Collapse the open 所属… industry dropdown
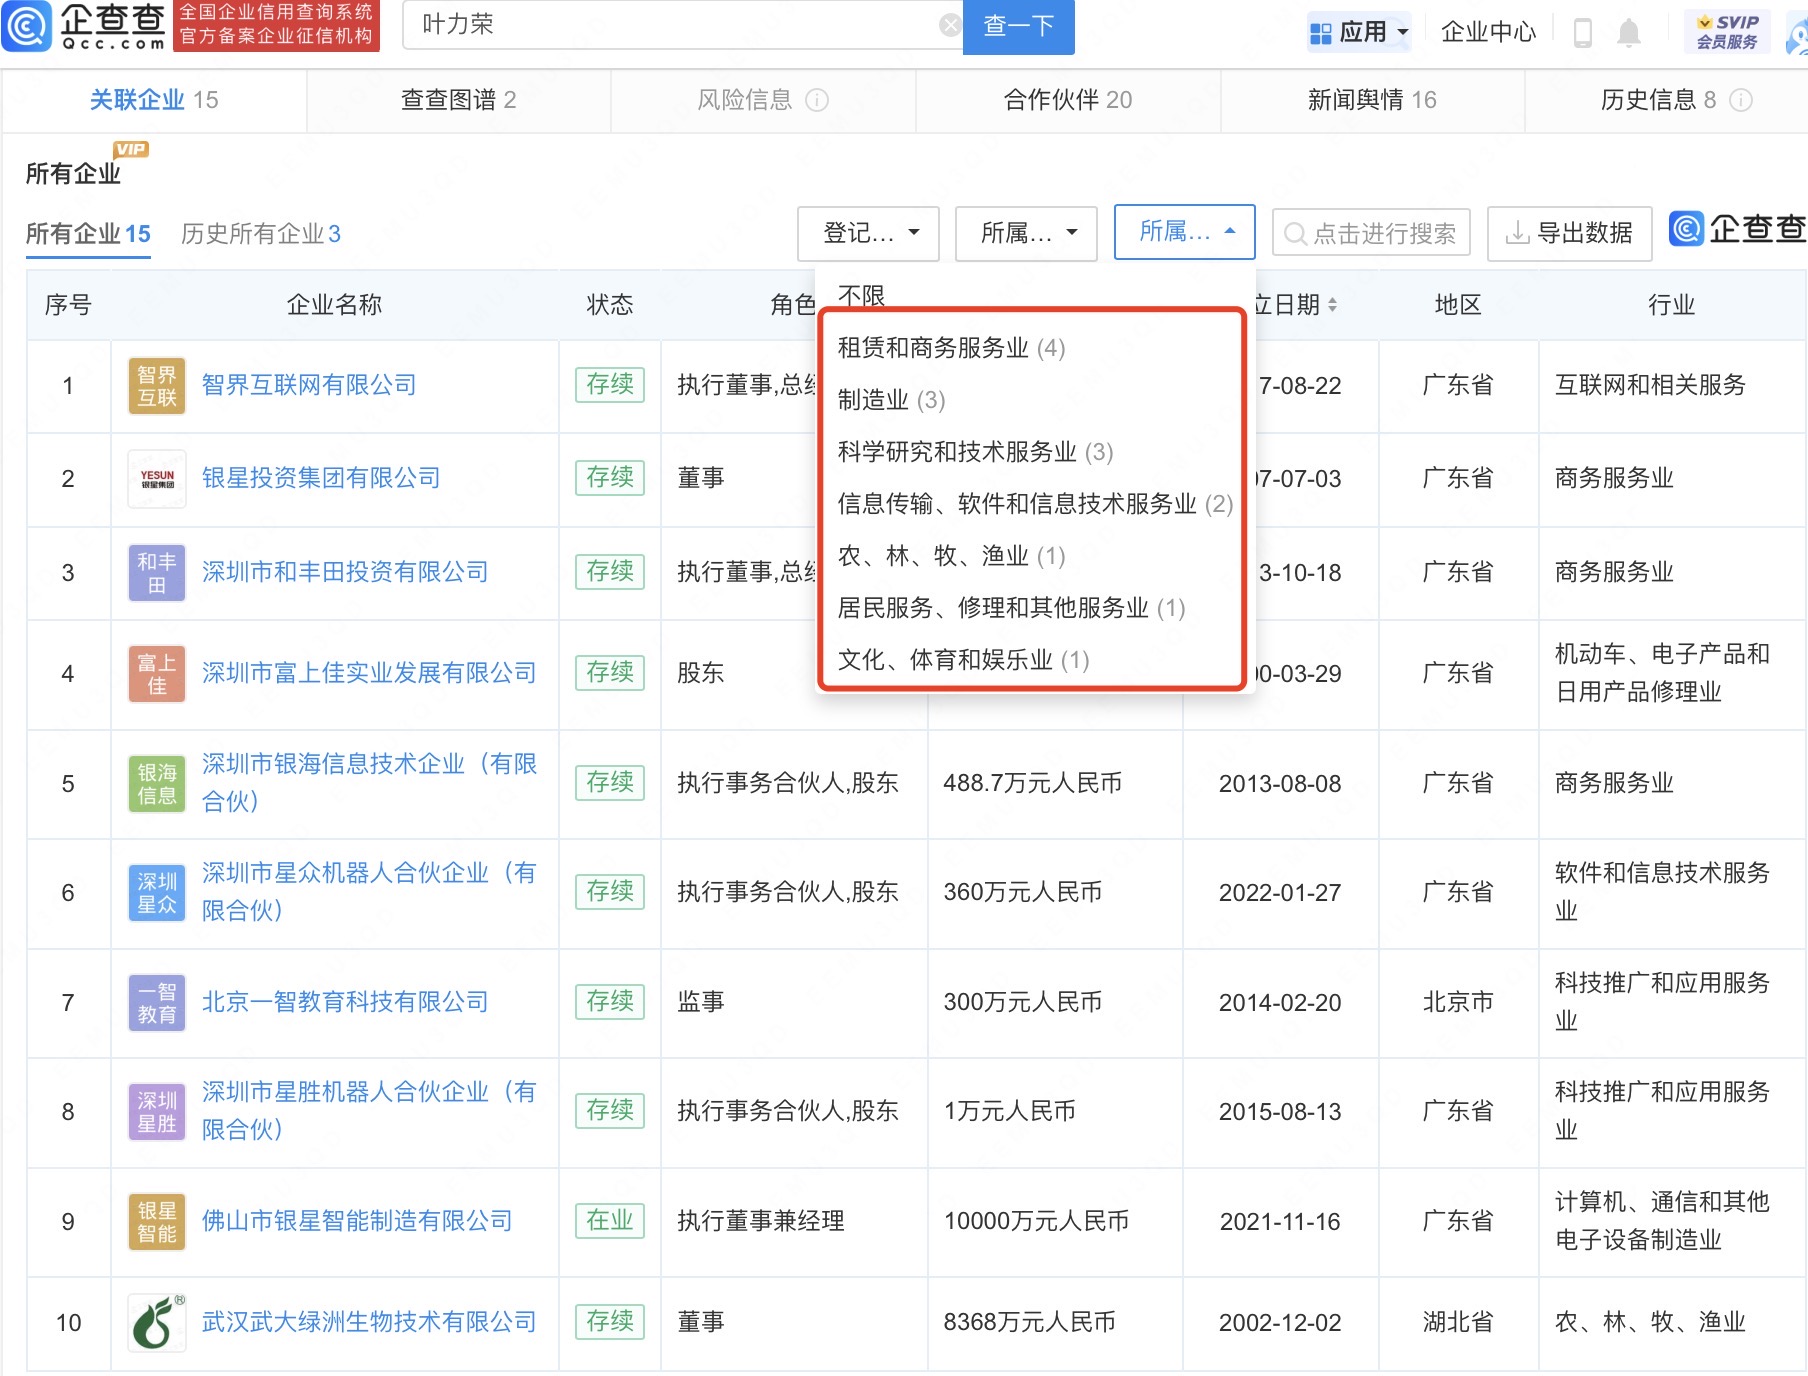 click(x=1185, y=232)
